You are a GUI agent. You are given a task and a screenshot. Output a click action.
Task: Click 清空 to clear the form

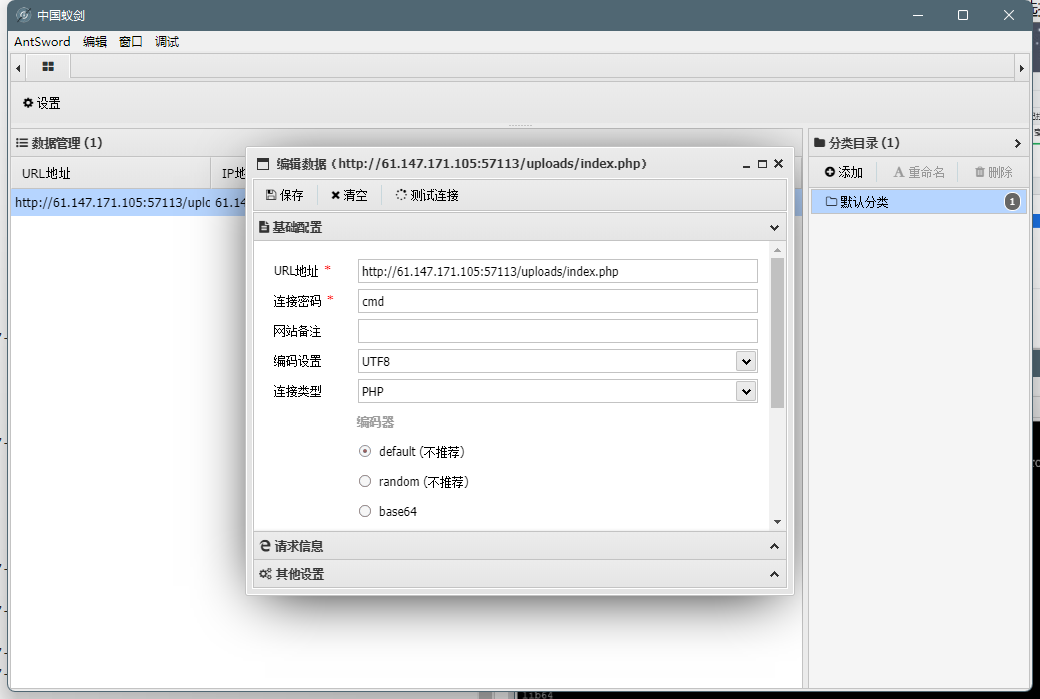click(x=349, y=195)
